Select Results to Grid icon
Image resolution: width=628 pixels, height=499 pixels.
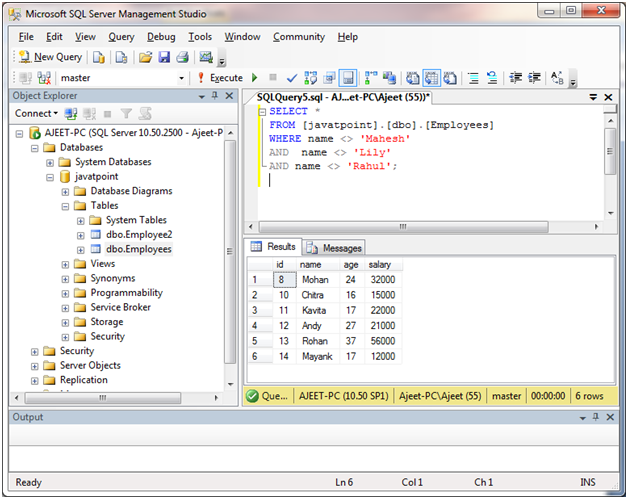[x=431, y=78]
